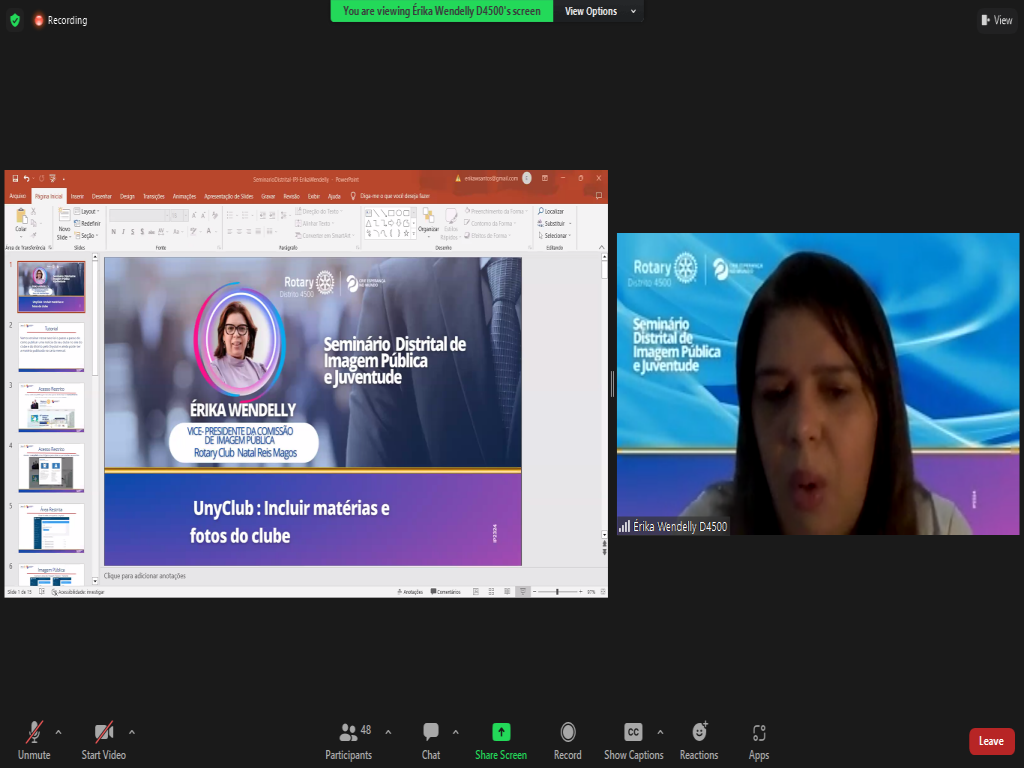Change layout using the View button

coord(997,20)
